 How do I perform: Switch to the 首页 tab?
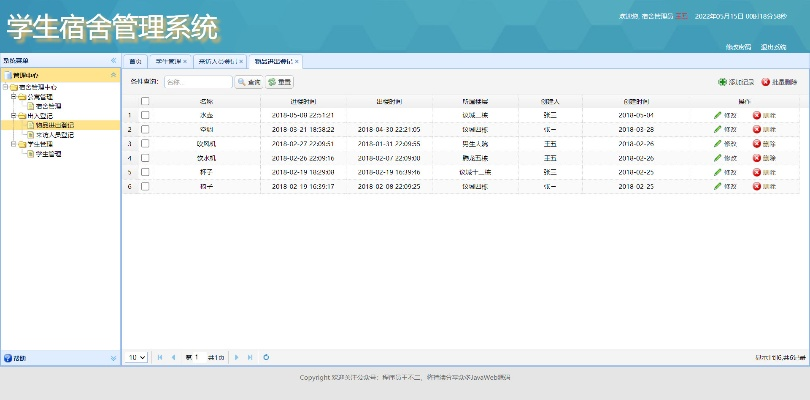coord(135,62)
